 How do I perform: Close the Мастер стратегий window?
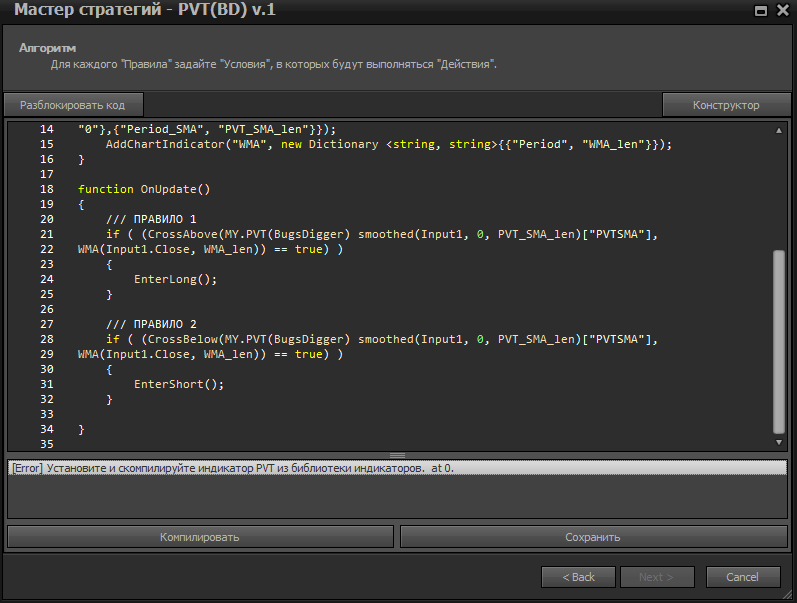tap(781, 12)
